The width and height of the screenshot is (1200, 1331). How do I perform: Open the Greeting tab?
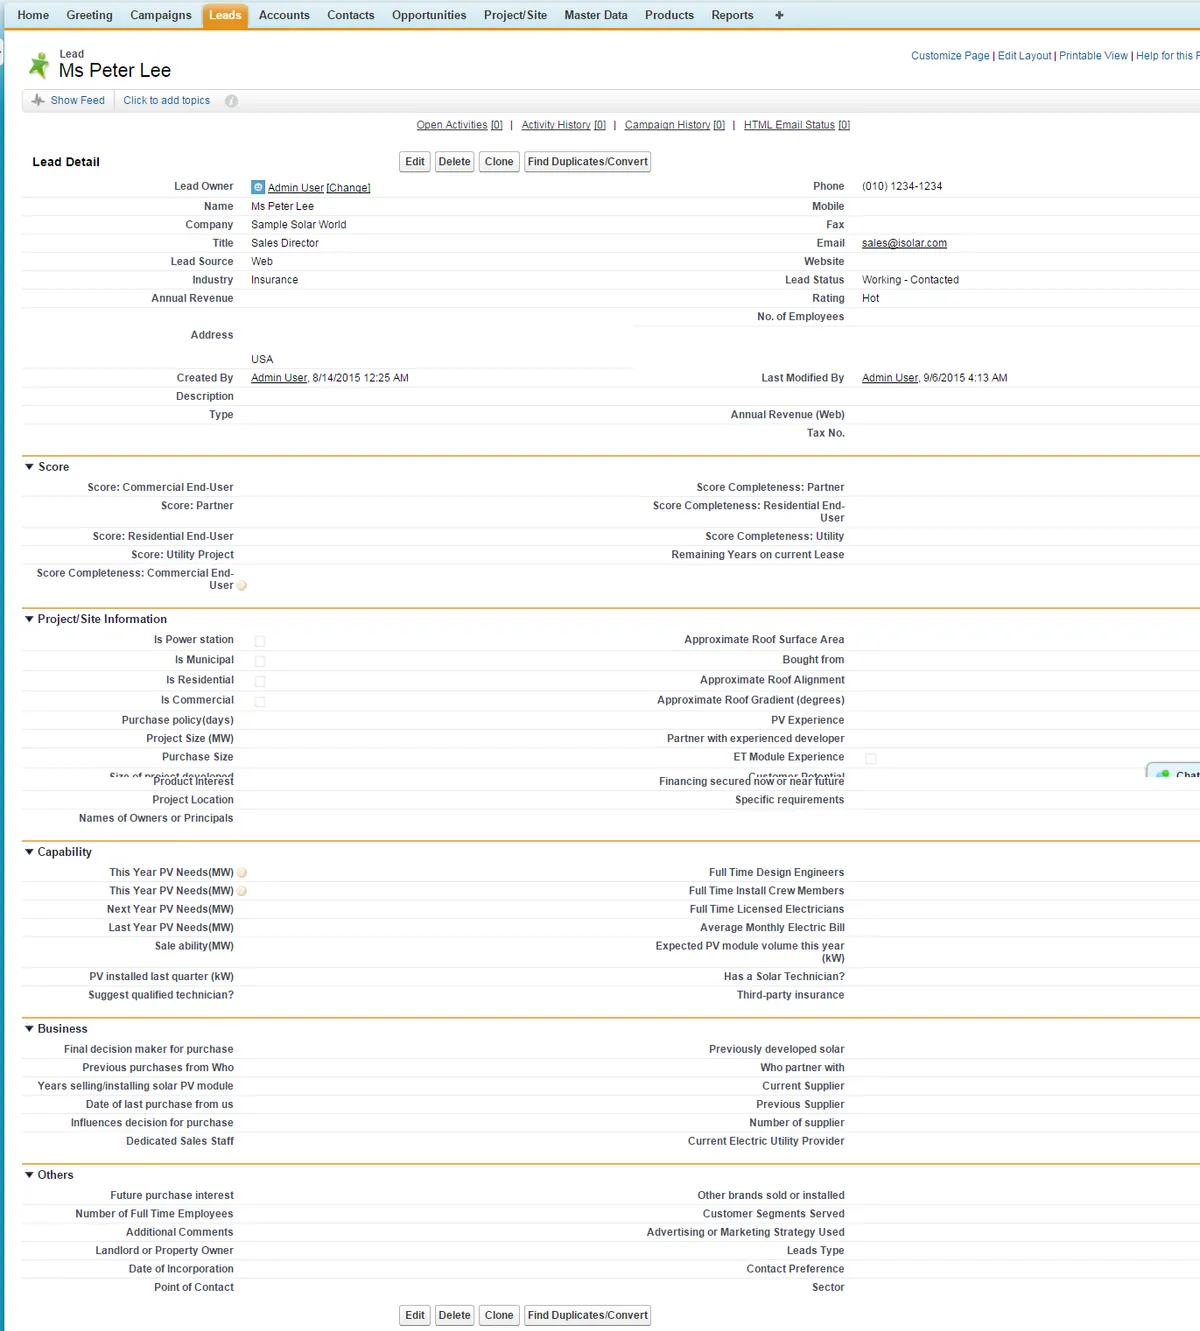click(89, 15)
